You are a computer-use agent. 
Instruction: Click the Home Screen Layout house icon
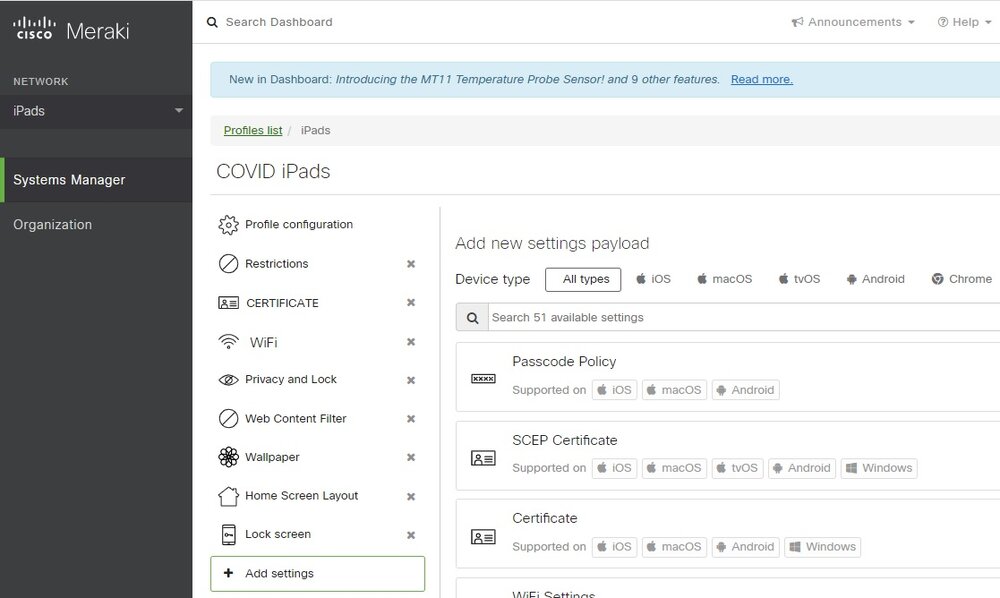pyautogui.click(x=228, y=496)
